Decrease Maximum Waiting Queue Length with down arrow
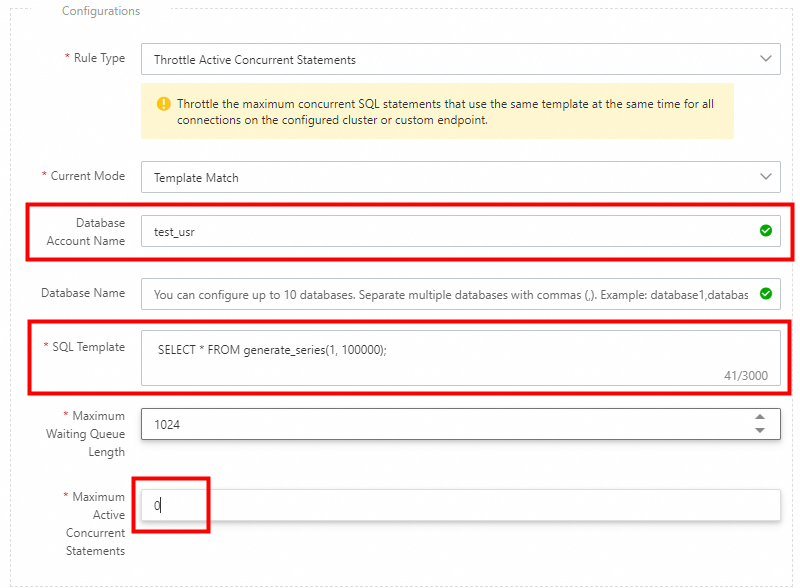The height and width of the screenshot is (588, 800). 760,431
